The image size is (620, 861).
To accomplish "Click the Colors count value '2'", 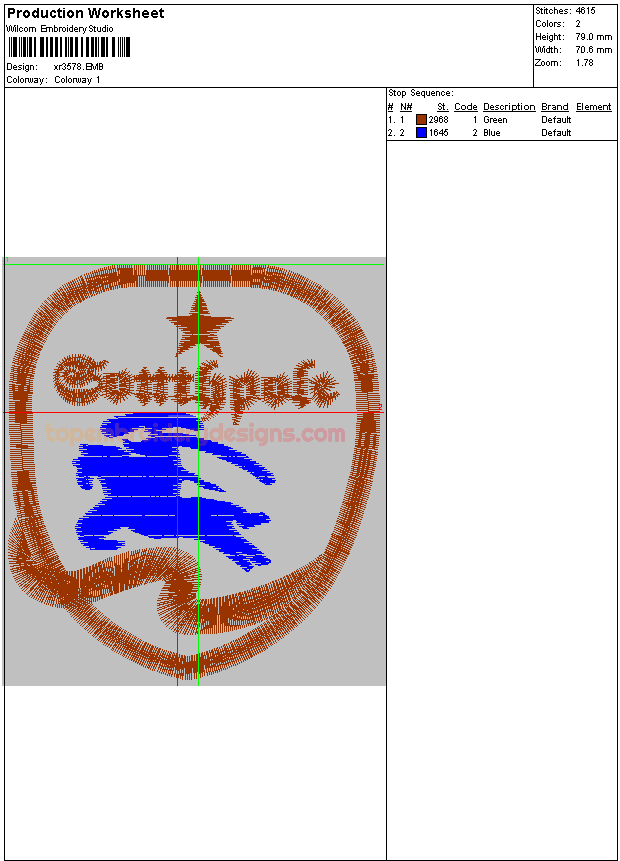I will 578,24.
